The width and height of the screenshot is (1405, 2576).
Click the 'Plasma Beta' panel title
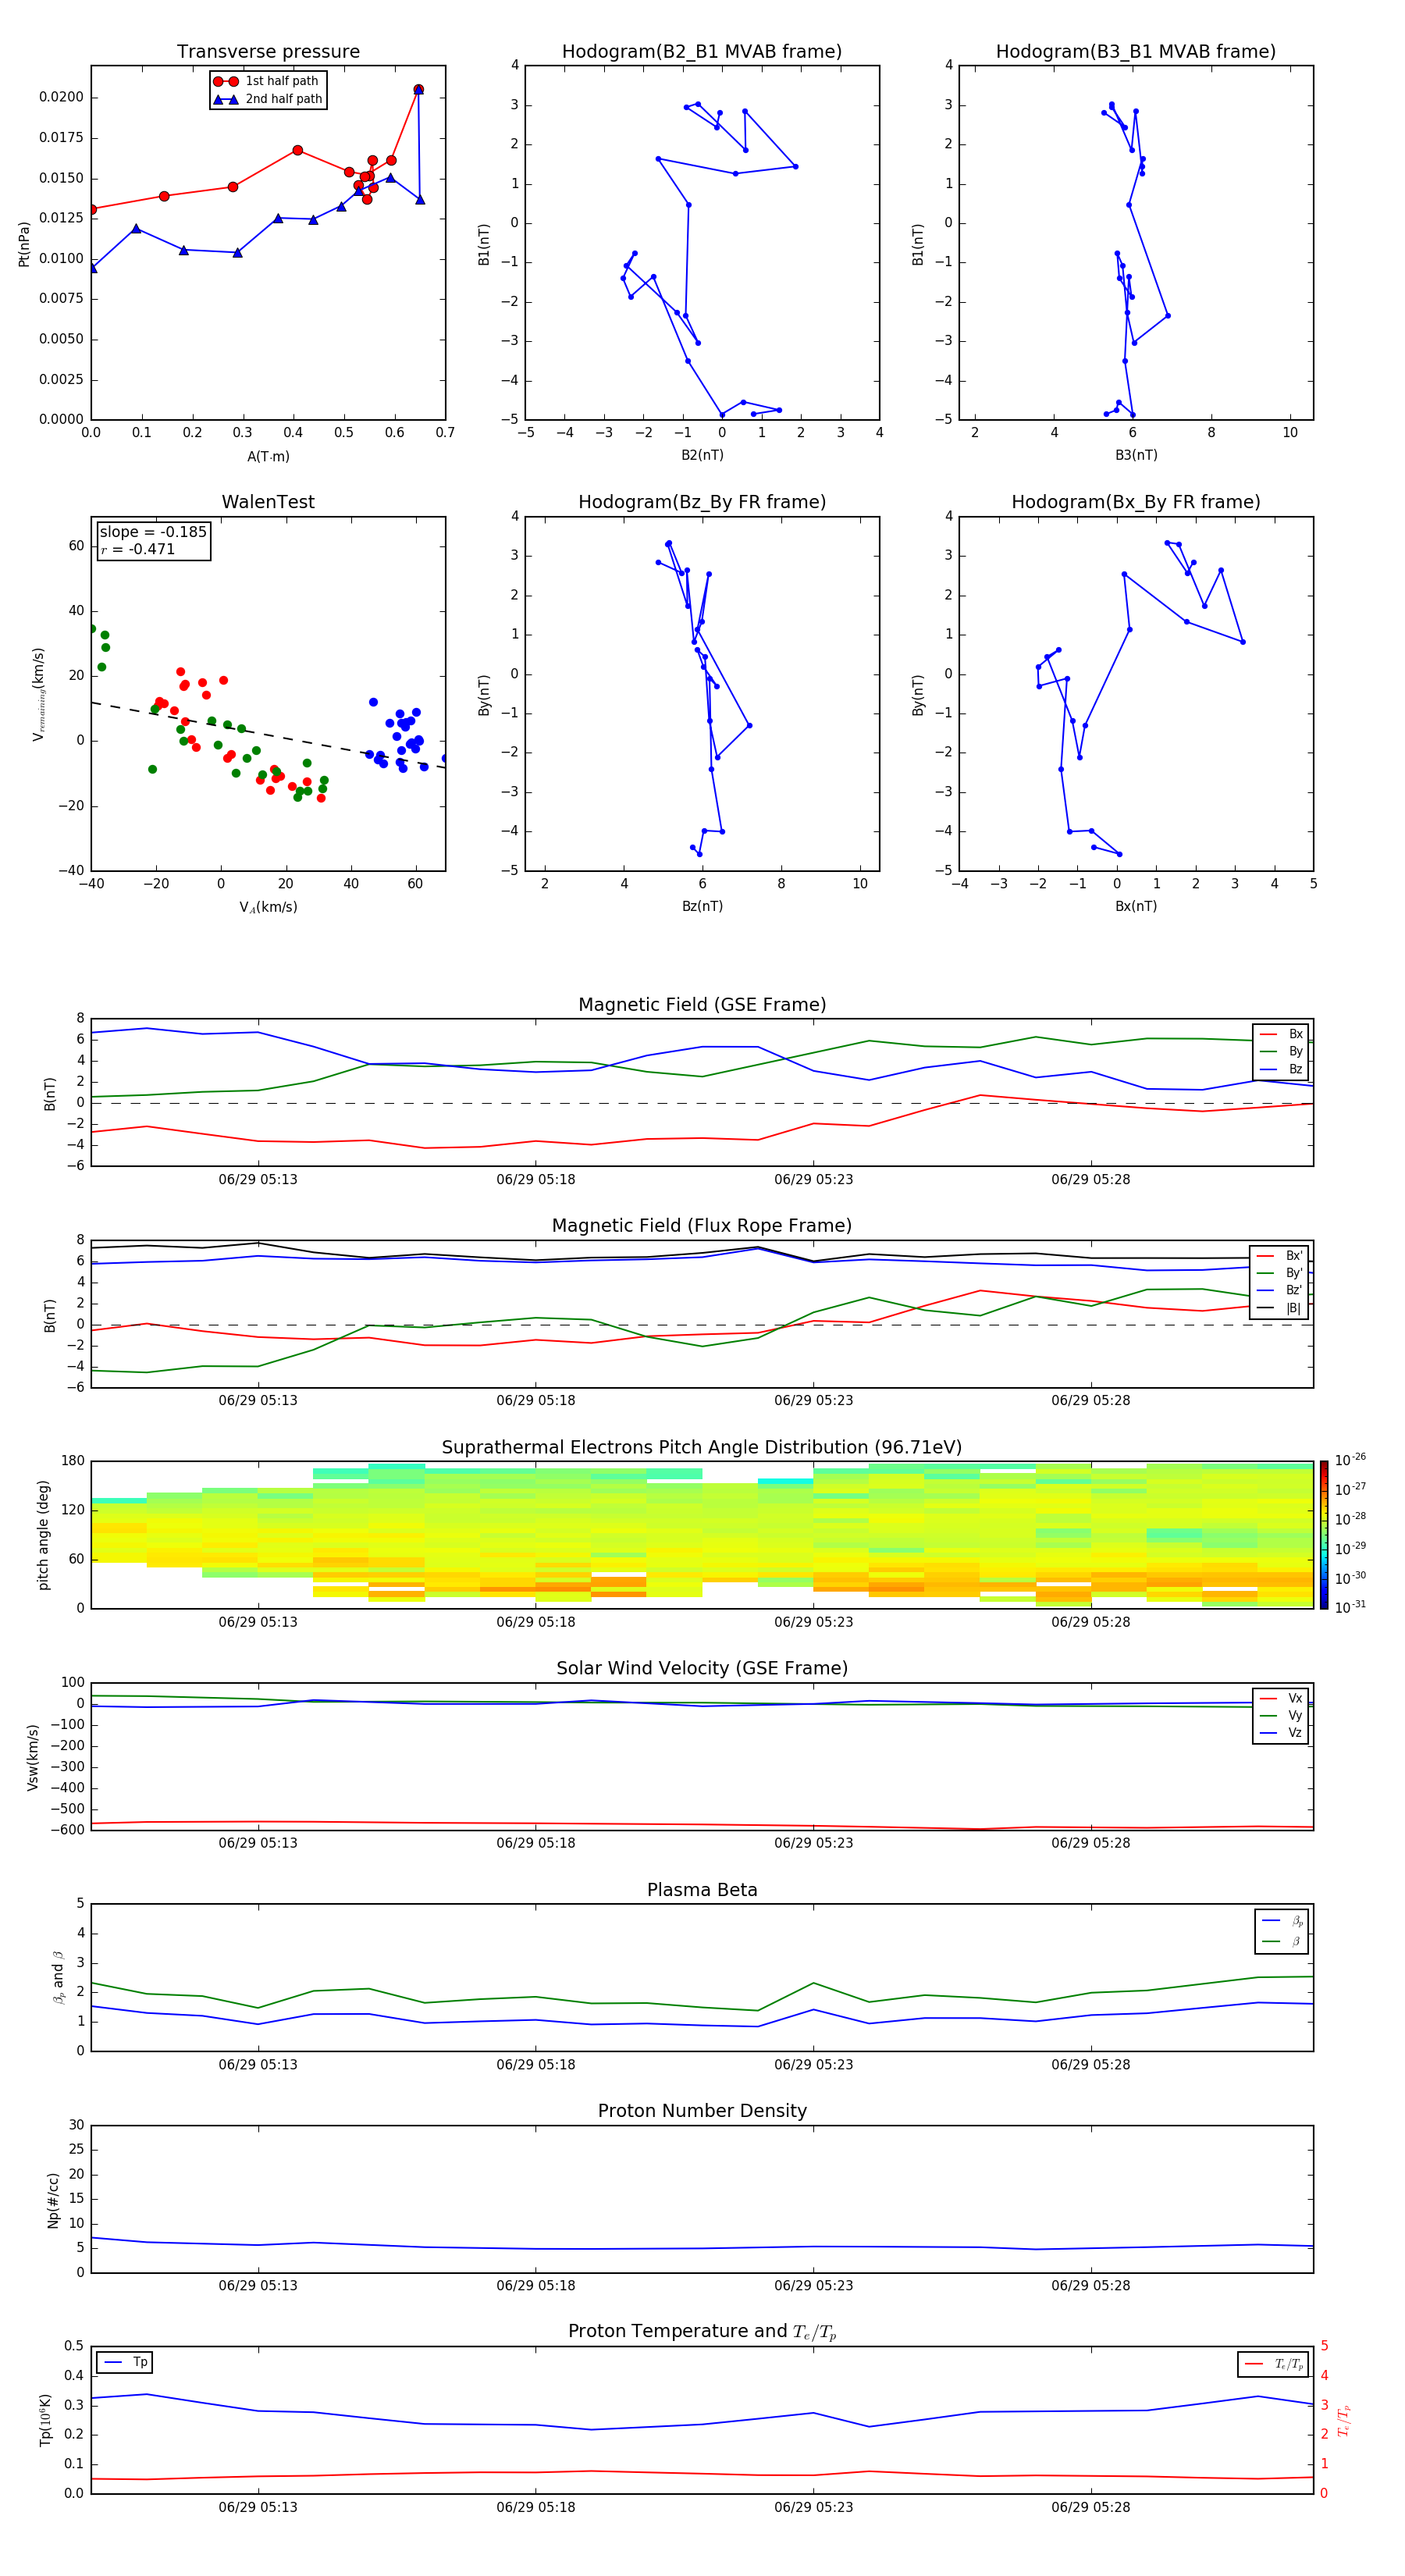click(x=702, y=1890)
